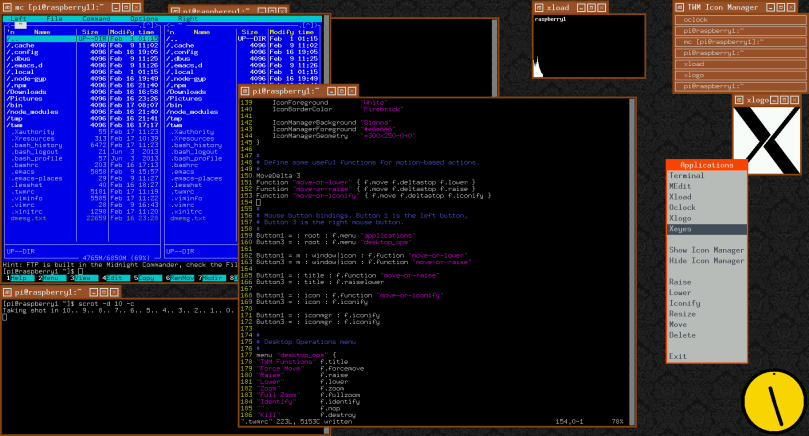Click Modify time header in left mc panel
Viewport: 809px width, 436px height.
[134, 32]
